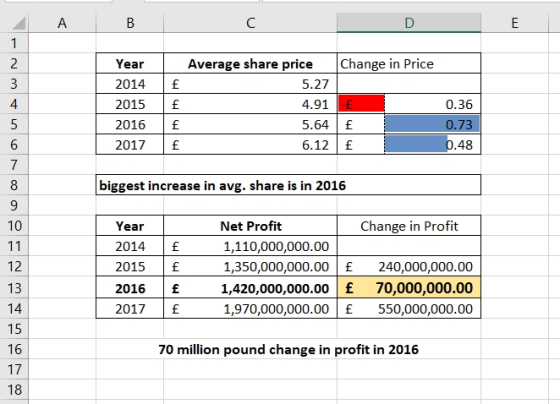Select column A header

click(x=62, y=23)
